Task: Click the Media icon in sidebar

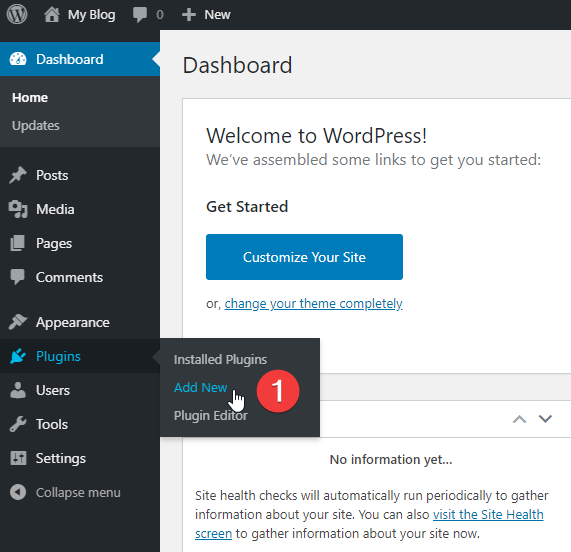Action: point(18,209)
